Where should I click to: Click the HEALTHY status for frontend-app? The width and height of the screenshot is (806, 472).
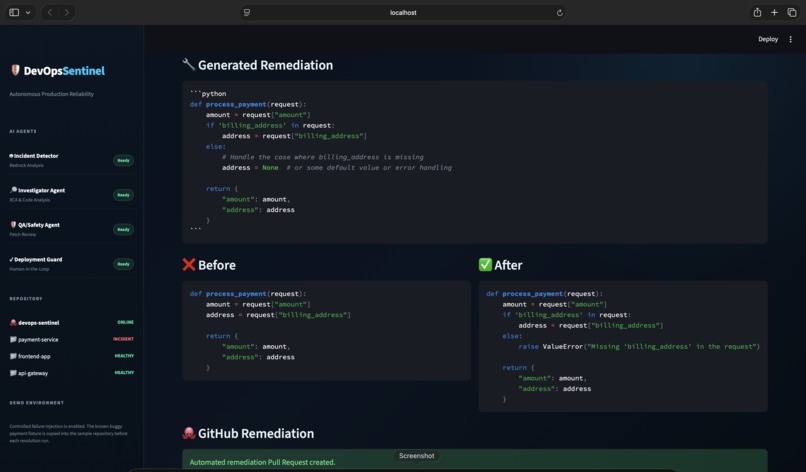click(124, 356)
